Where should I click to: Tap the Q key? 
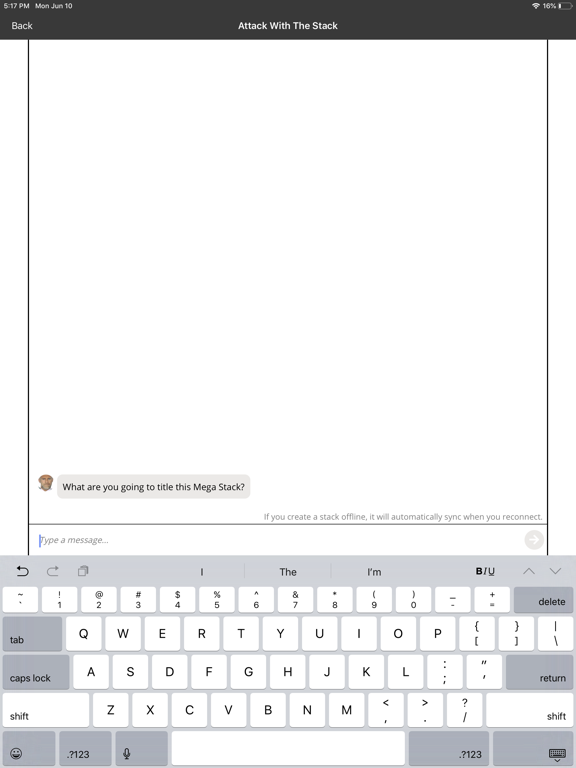pyautogui.click(x=84, y=633)
